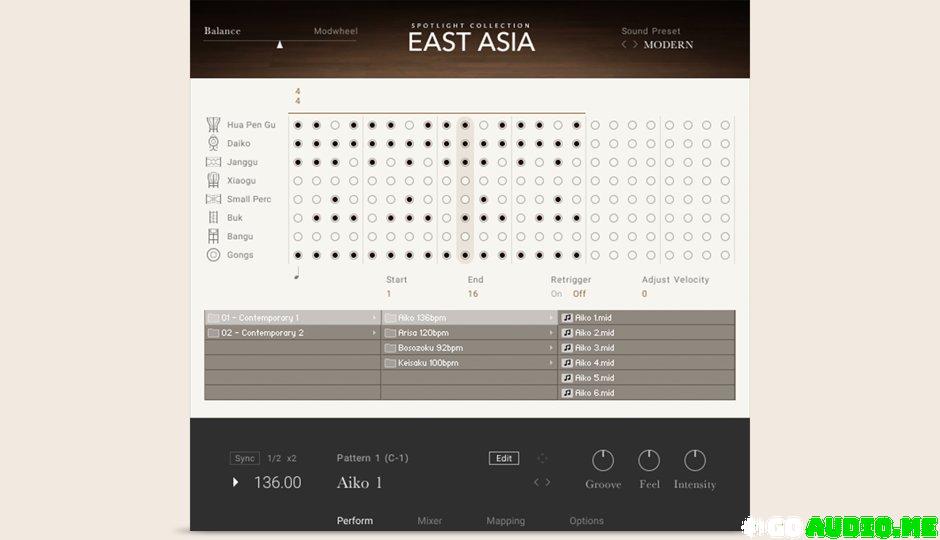Click the folder icon for Bosozoku 92bpm
Screen dimensions: 940x540
tap(390, 348)
